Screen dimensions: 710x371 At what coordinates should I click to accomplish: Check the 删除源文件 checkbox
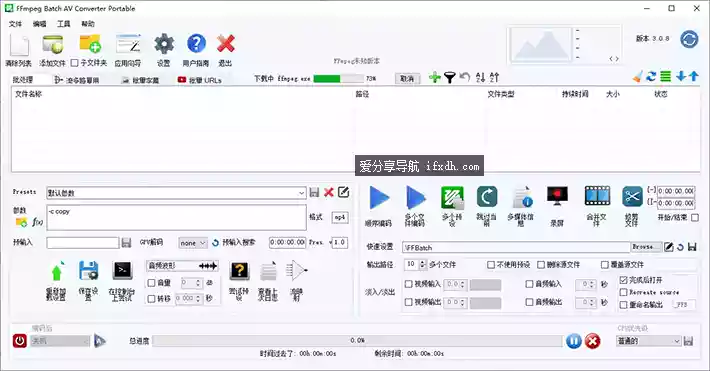click(x=541, y=265)
